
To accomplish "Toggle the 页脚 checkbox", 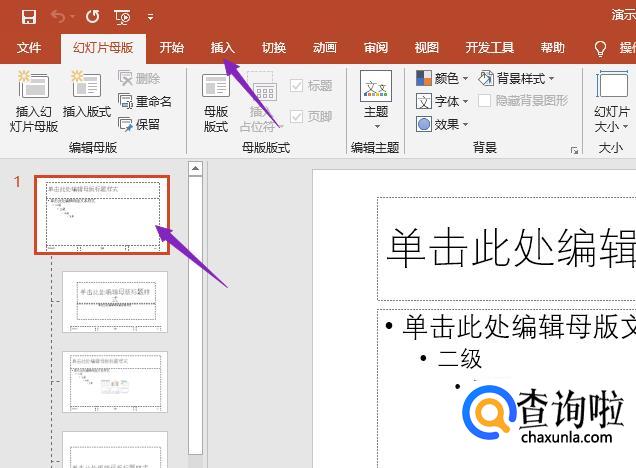I will pos(296,117).
